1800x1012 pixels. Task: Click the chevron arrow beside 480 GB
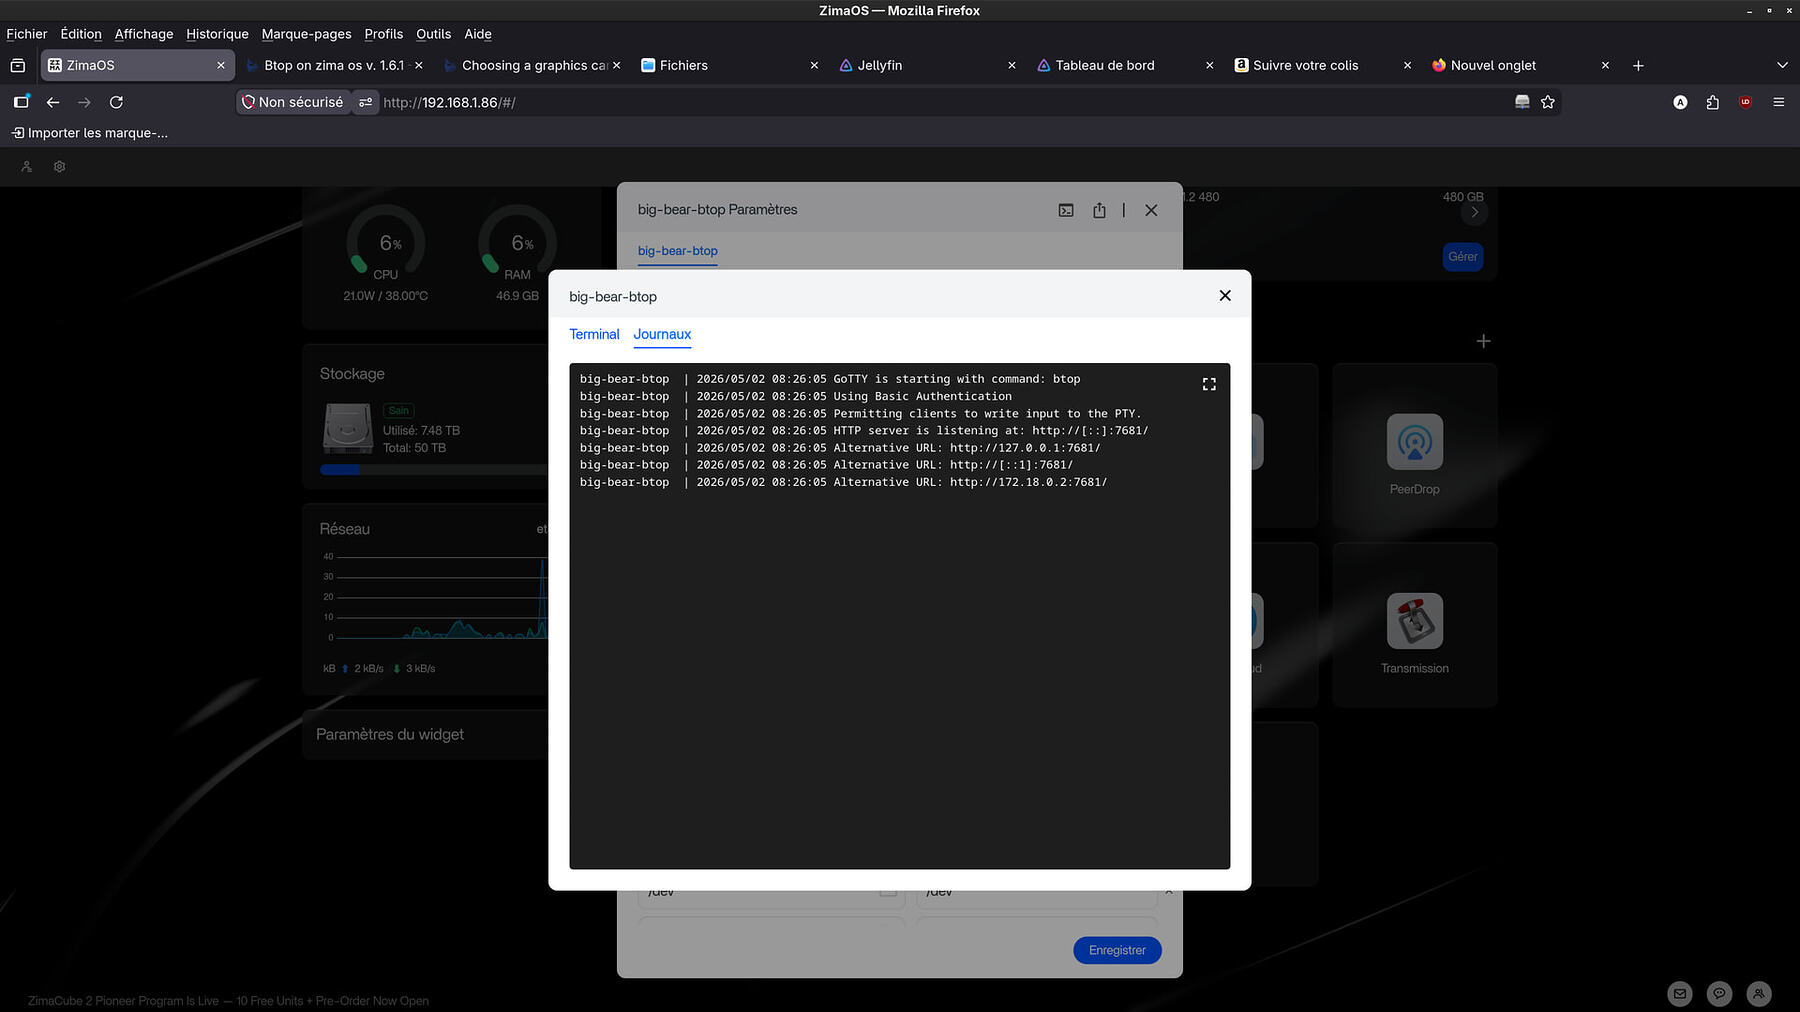coord(1474,212)
